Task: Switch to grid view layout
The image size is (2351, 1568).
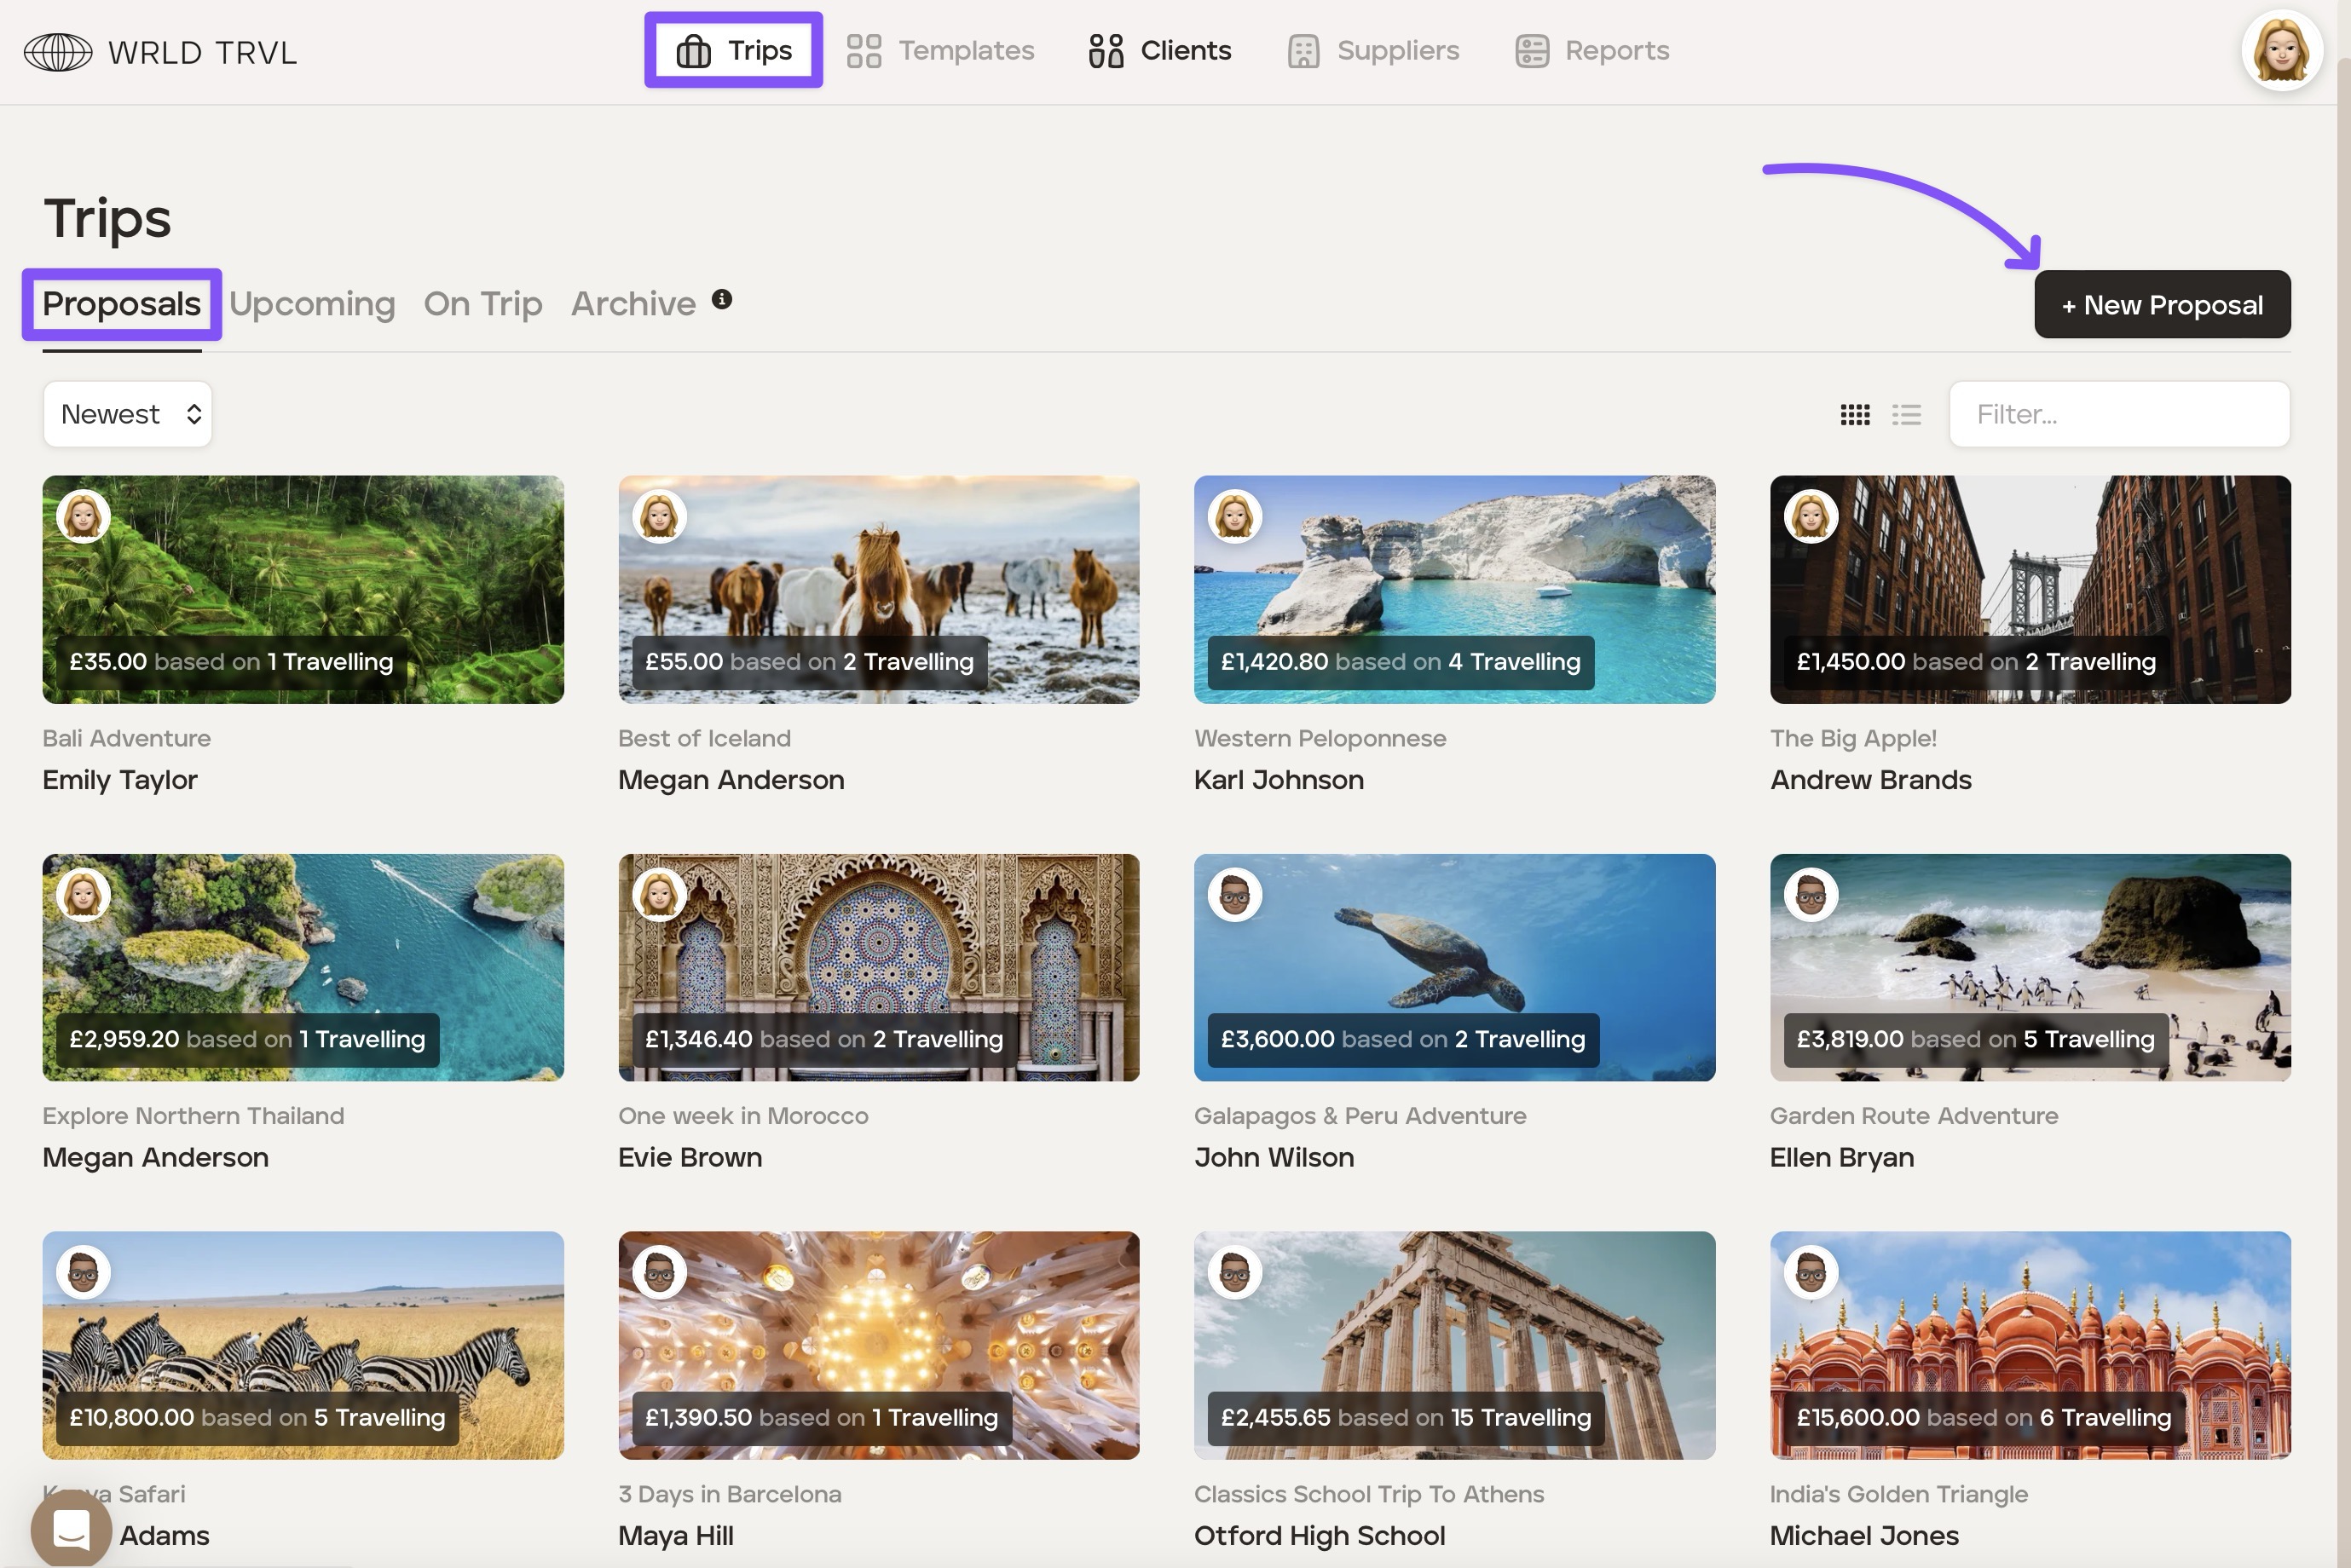Action: (x=1855, y=414)
